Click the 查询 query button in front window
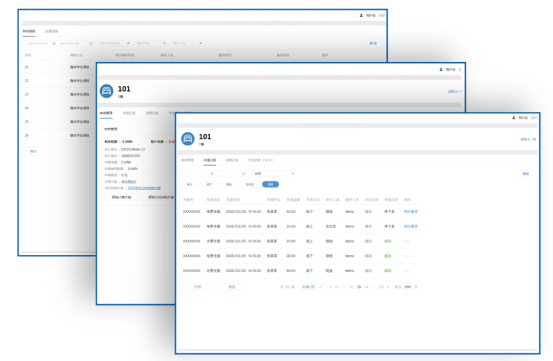 click(525, 174)
